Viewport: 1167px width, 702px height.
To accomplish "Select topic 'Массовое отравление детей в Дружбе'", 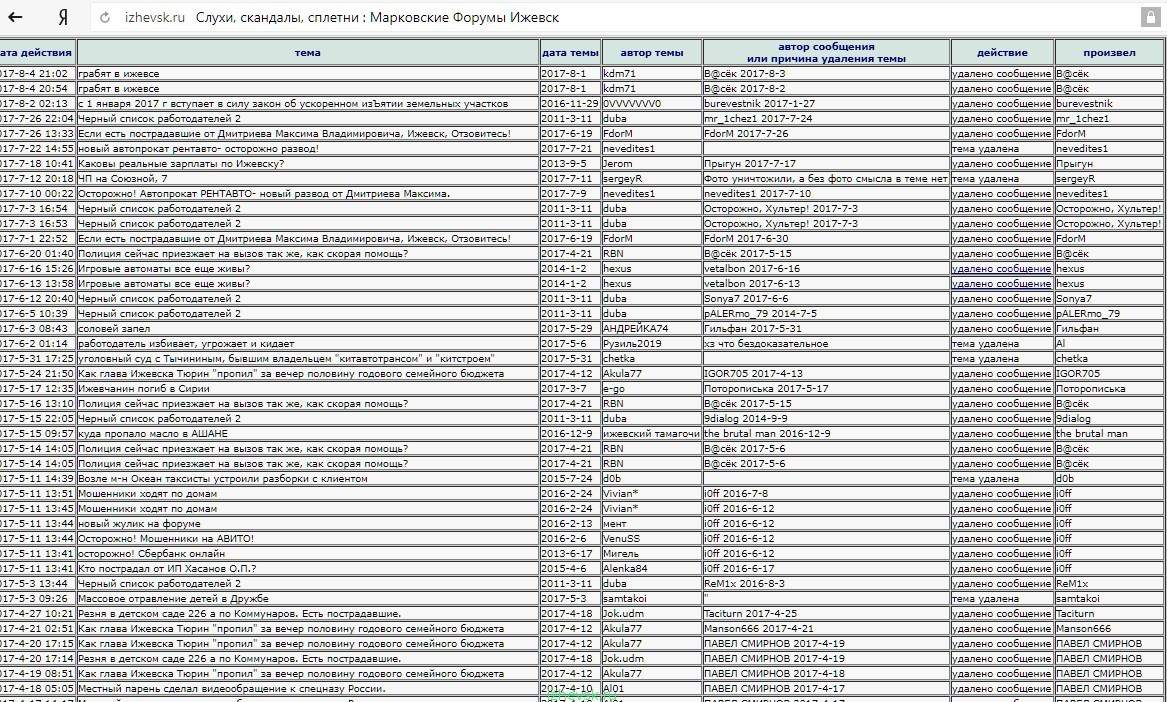I will (173, 599).
